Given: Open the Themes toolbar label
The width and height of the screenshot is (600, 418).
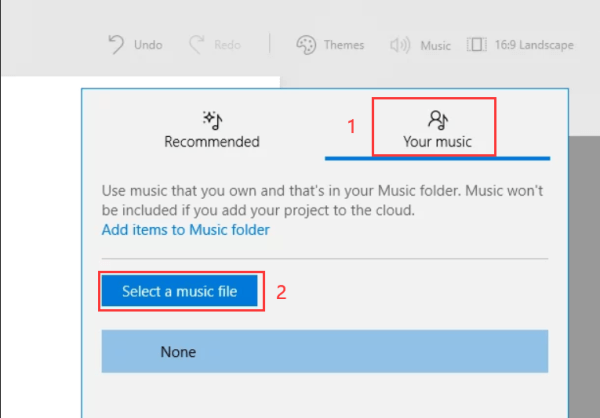Looking at the screenshot, I should point(344,45).
